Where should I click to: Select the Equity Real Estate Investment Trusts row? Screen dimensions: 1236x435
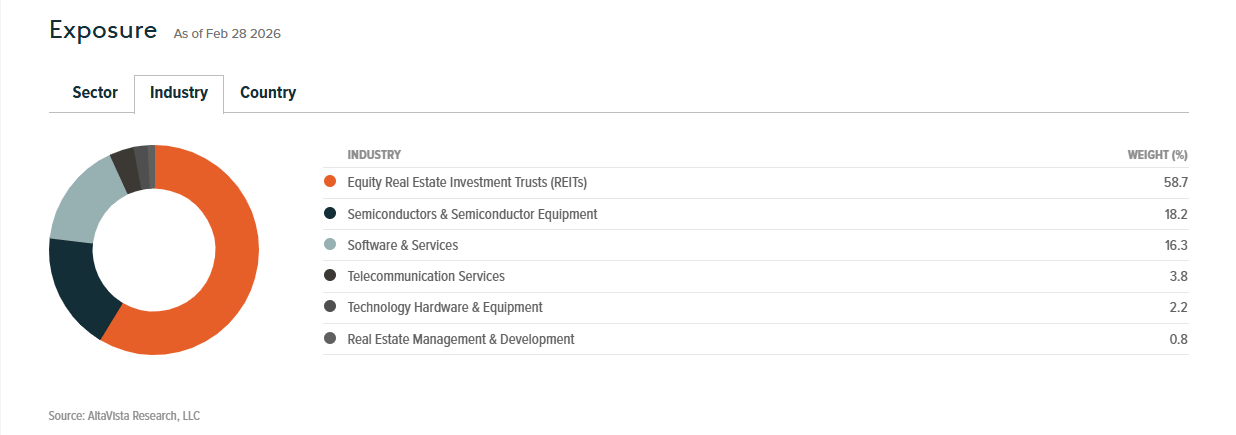pyautogui.click(x=466, y=183)
